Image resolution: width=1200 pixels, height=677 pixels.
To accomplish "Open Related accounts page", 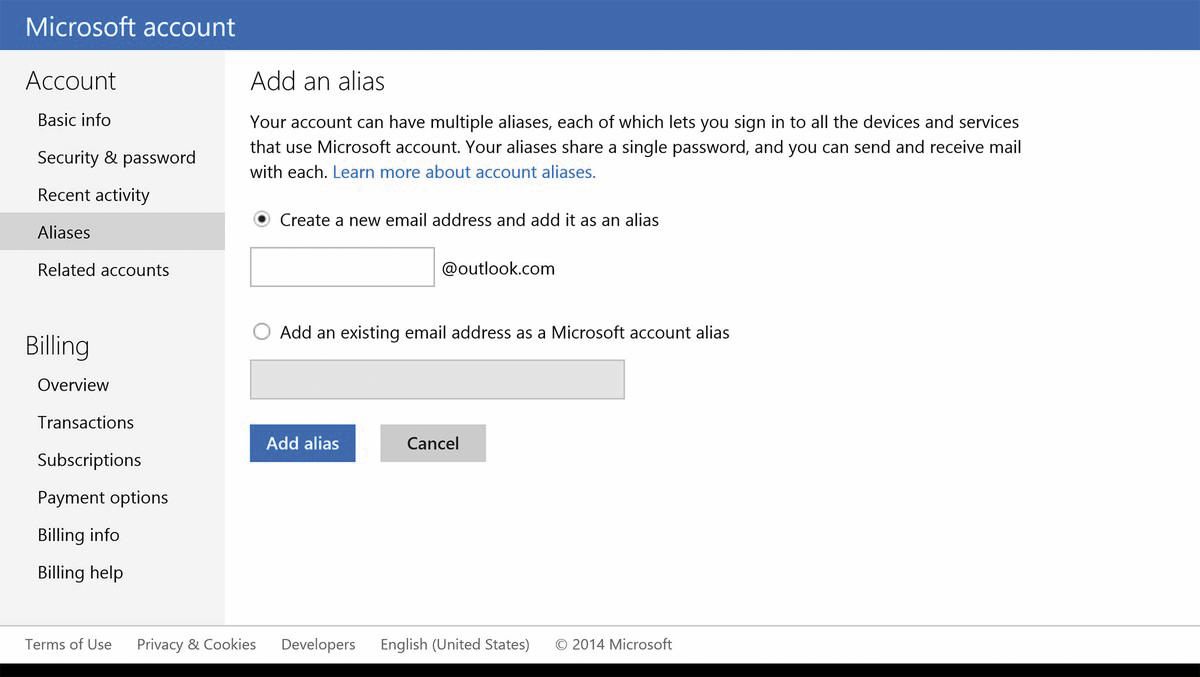I will tap(103, 270).
